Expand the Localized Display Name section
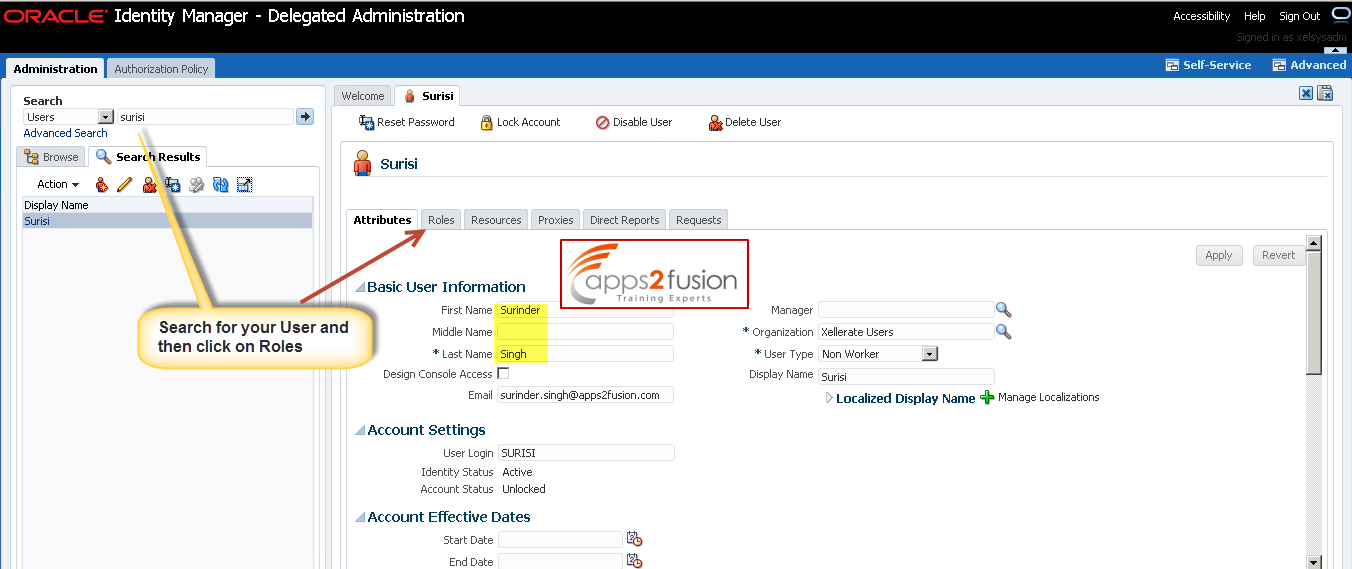The image size is (1352, 569). [x=829, y=398]
